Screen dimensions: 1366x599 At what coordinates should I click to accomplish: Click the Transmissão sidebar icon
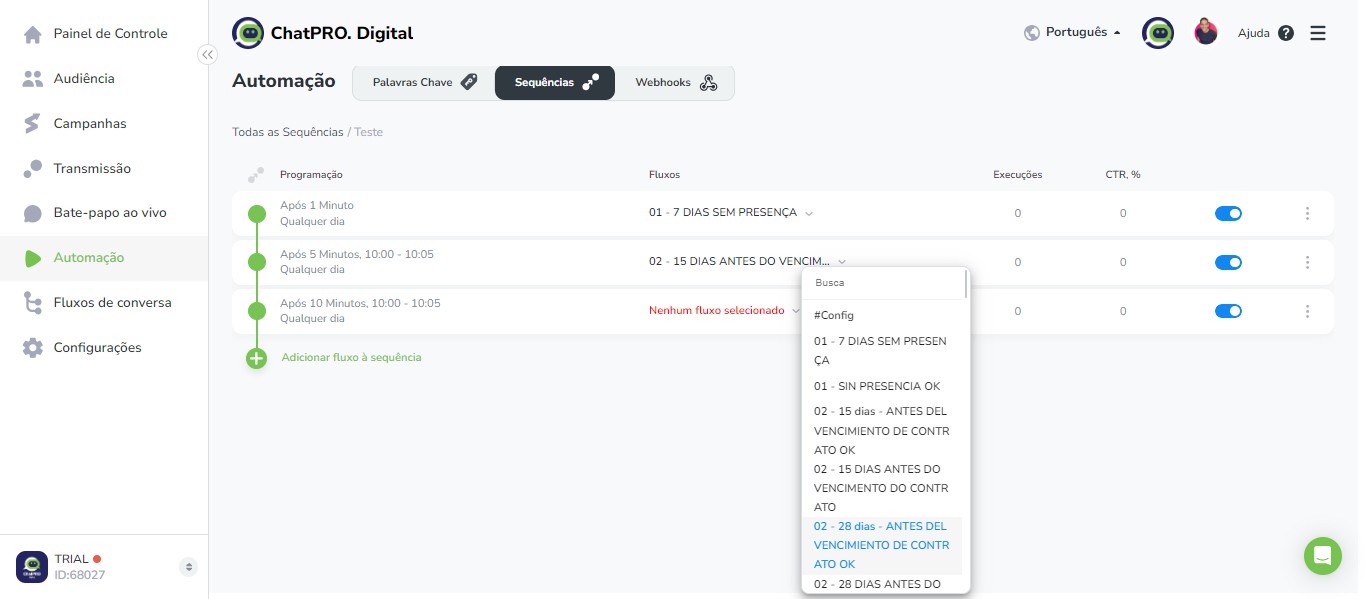click(33, 168)
